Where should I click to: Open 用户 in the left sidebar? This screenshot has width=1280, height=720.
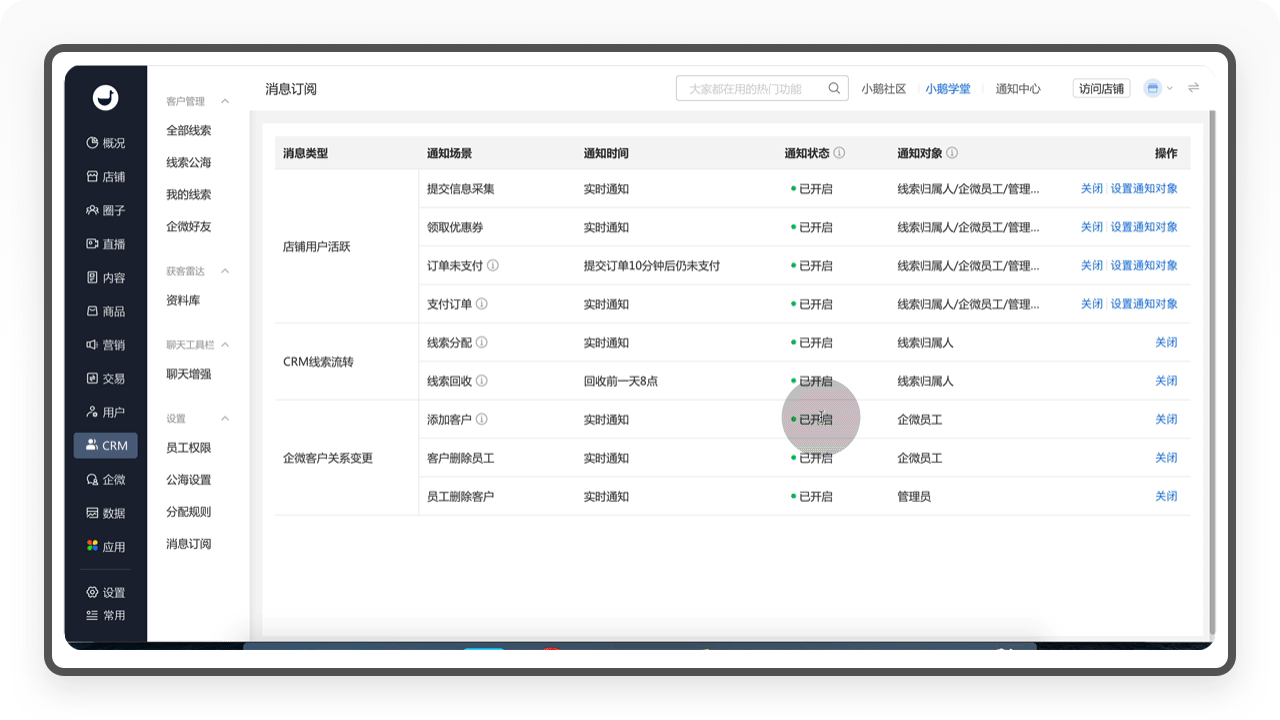pos(106,412)
